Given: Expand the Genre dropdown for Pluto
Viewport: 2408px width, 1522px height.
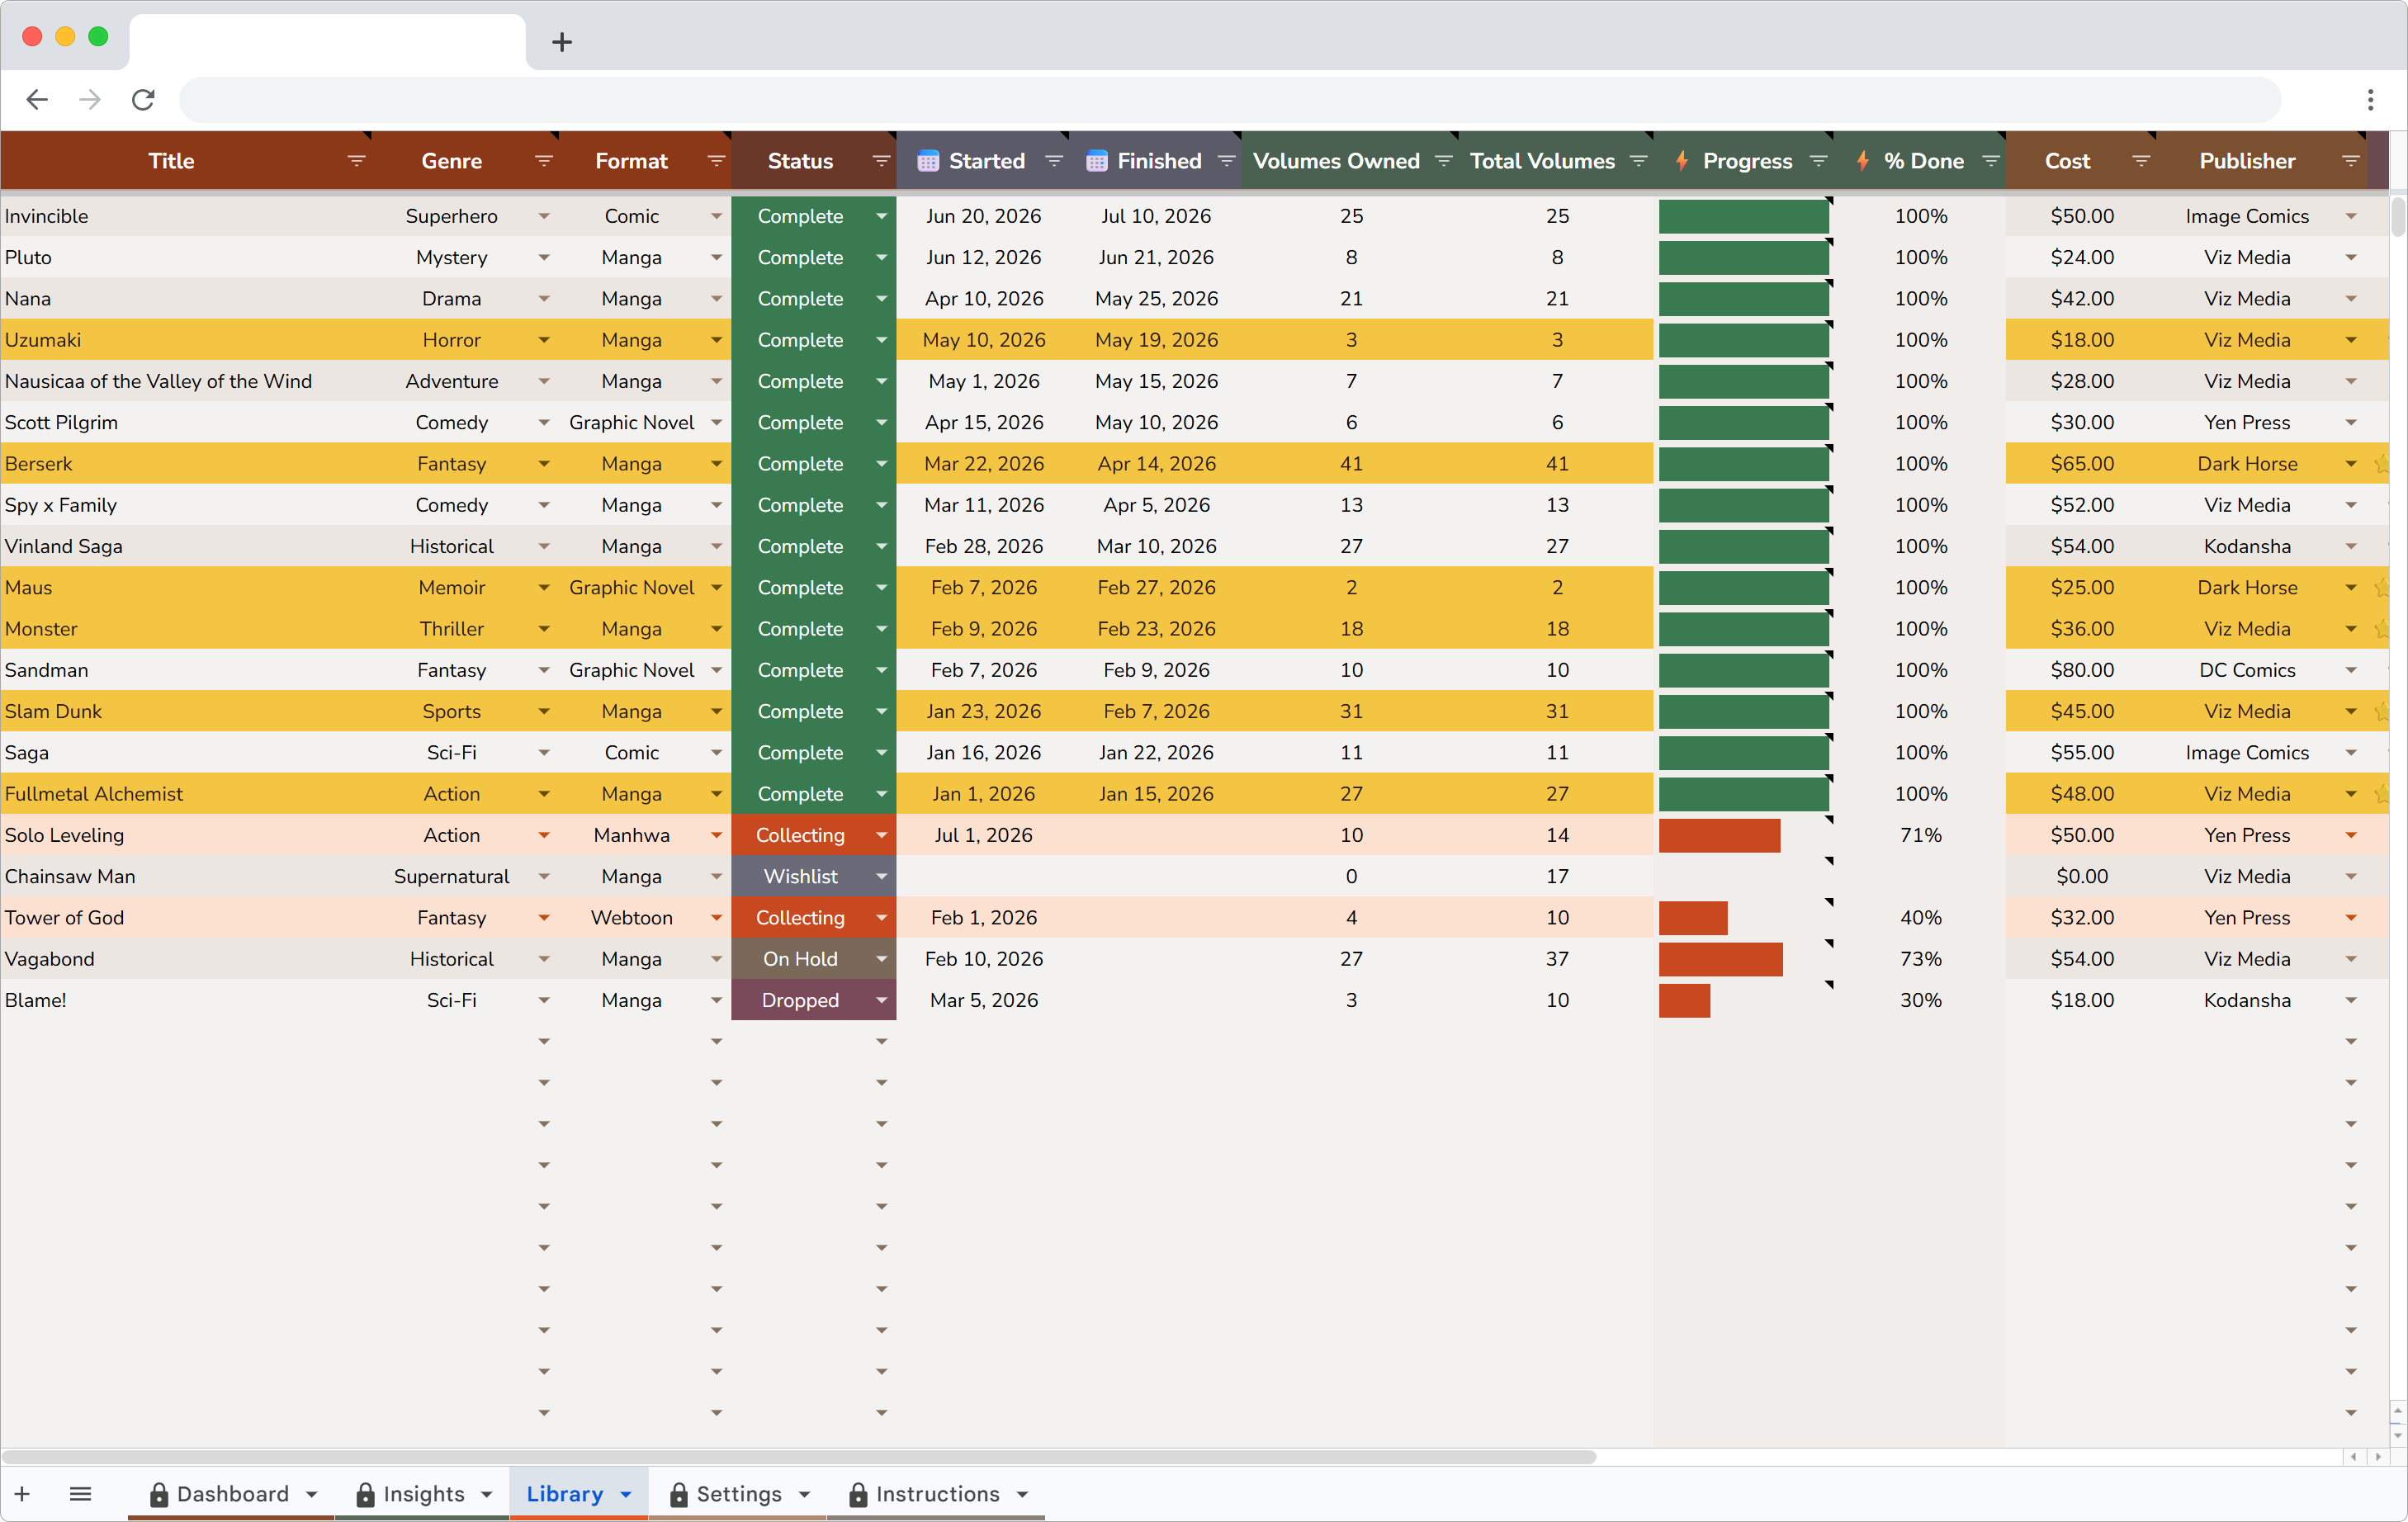Looking at the screenshot, I should point(544,257).
